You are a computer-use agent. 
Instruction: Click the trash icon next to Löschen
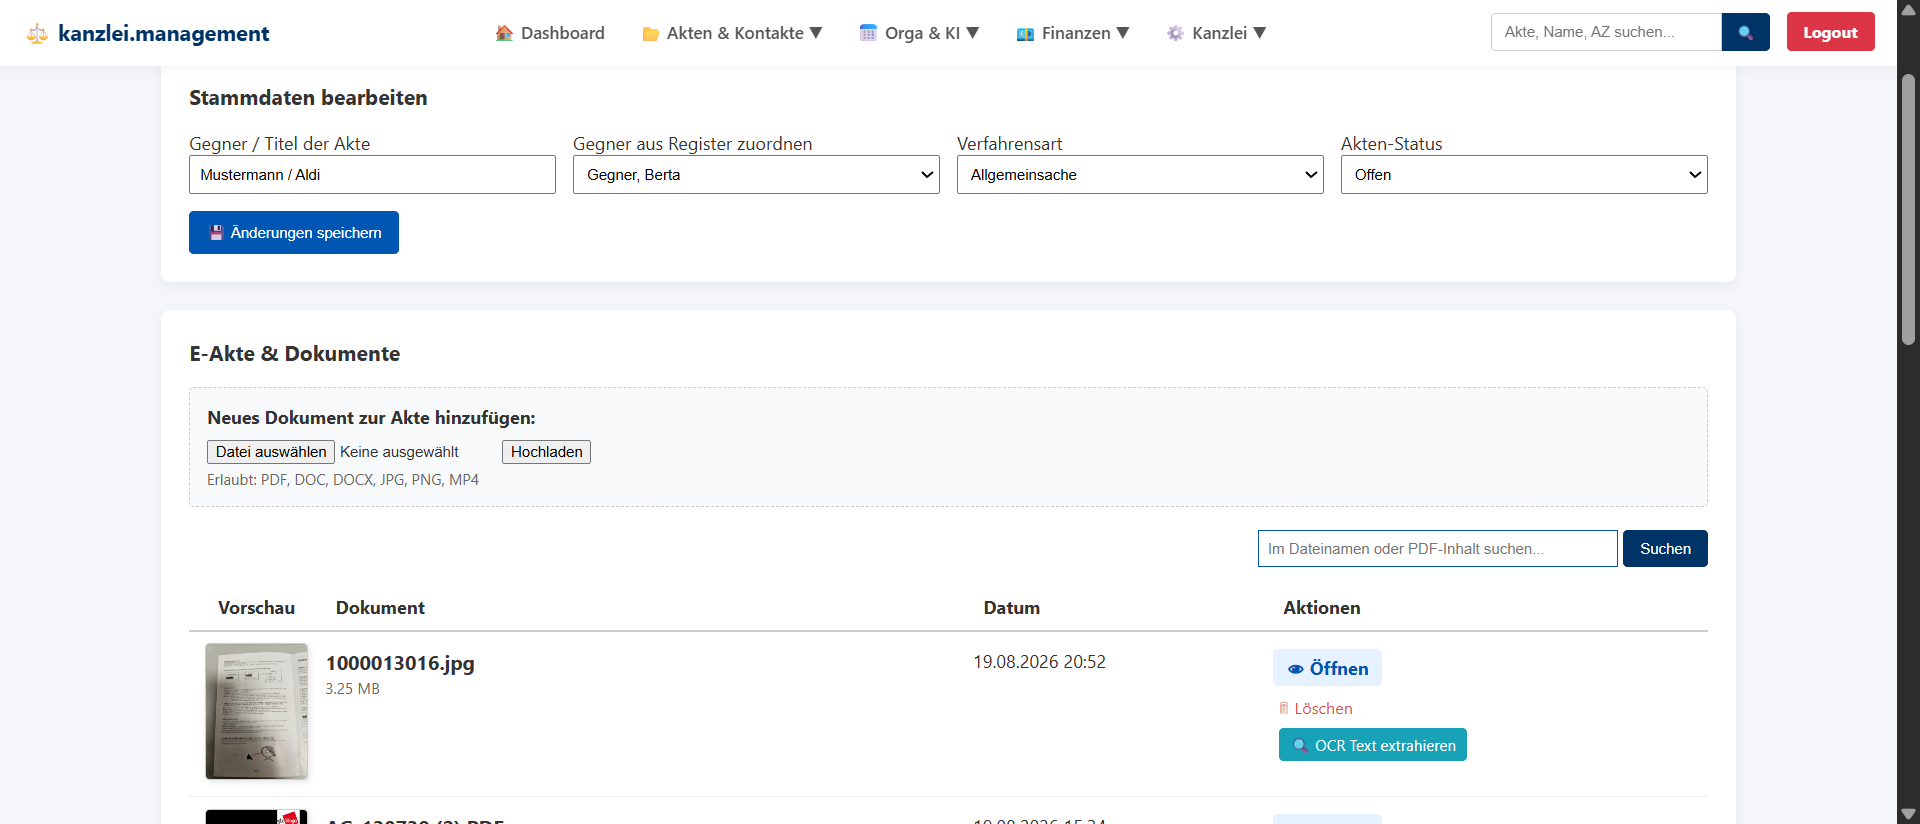click(1284, 708)
